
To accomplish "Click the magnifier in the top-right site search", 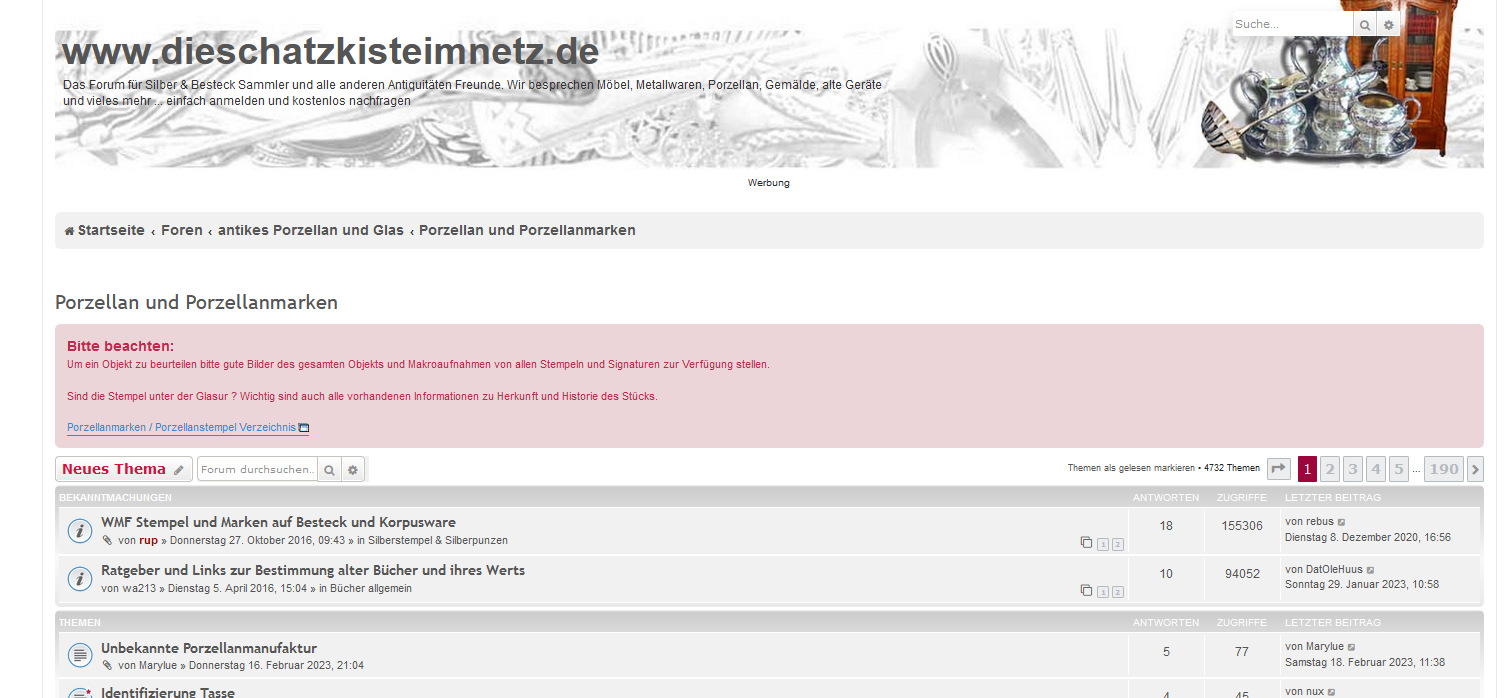I will click(1365, 23).
